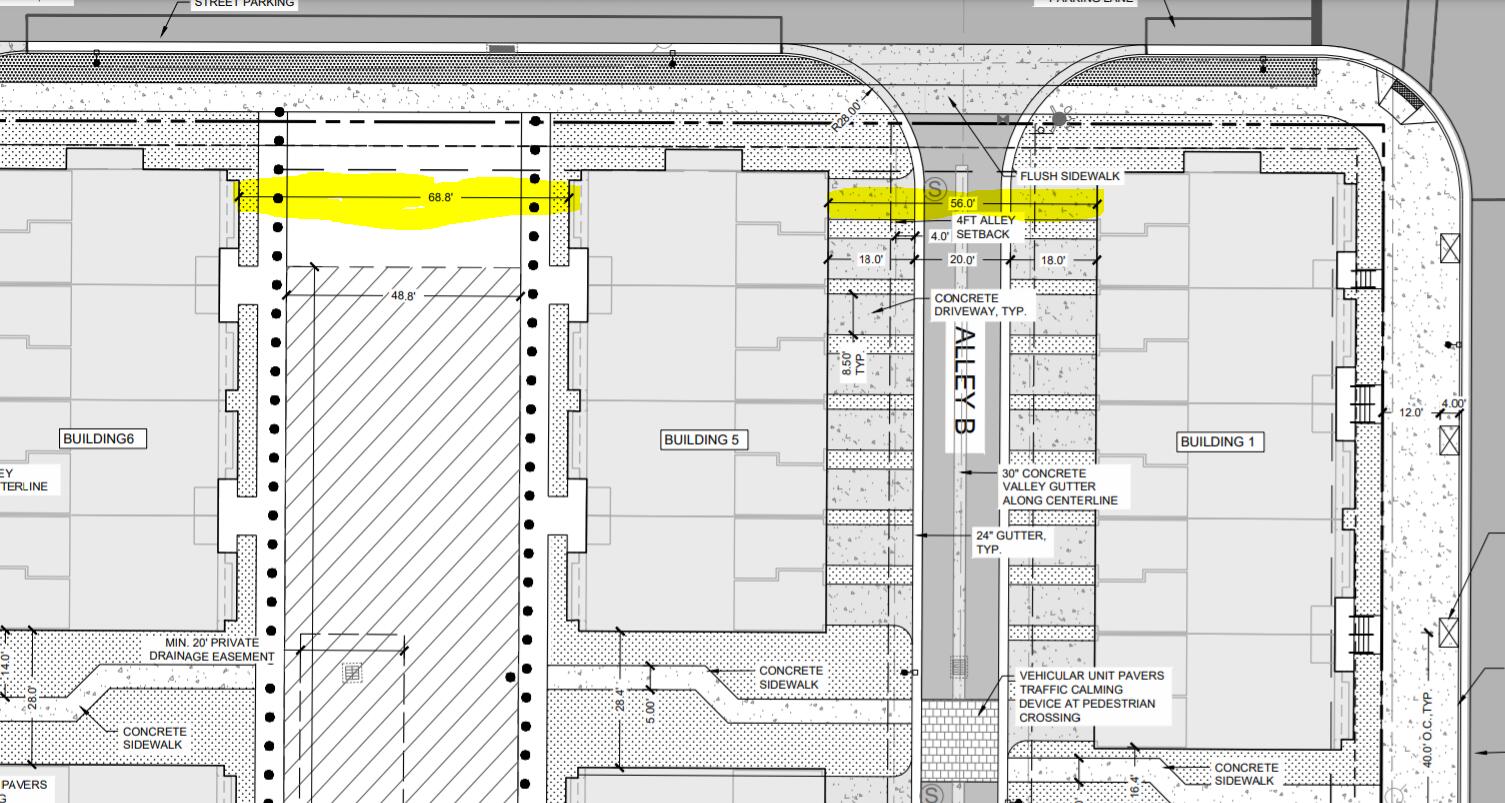
Task: Click the CONCRETE DRIVEWAY, TYP. callout
Action: click(x=980, y=305)
